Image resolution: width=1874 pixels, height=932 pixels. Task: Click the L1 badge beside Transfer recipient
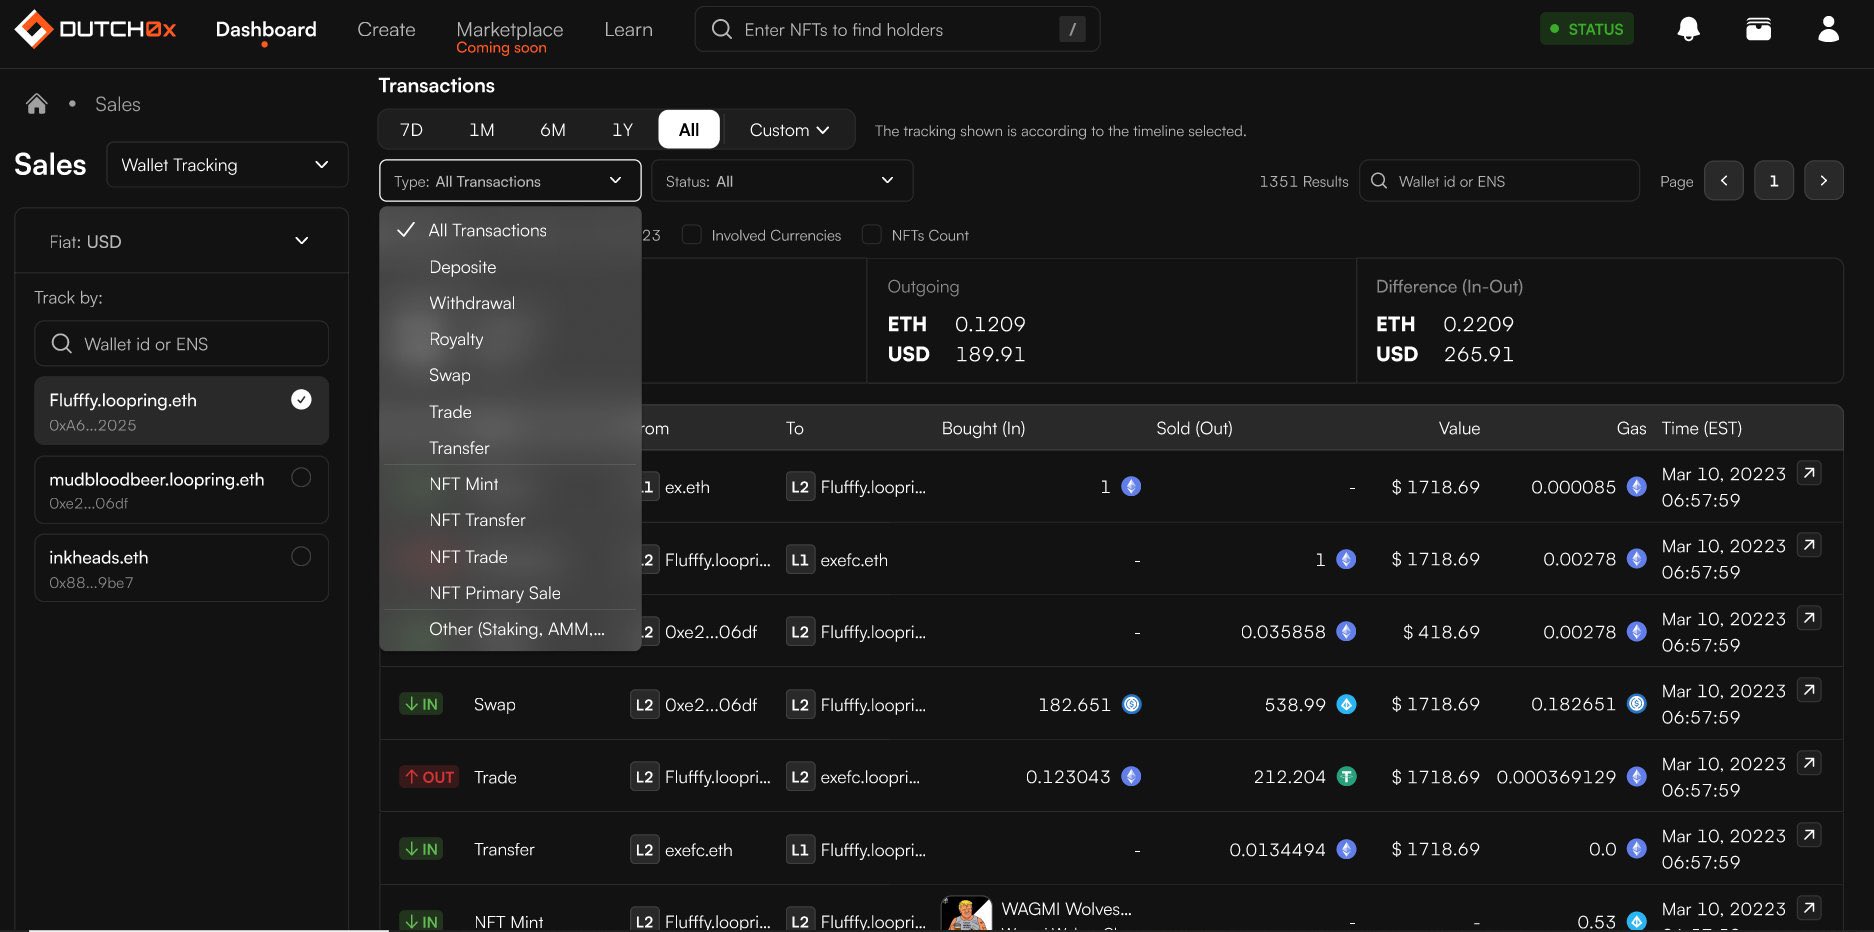click(800, 850)
